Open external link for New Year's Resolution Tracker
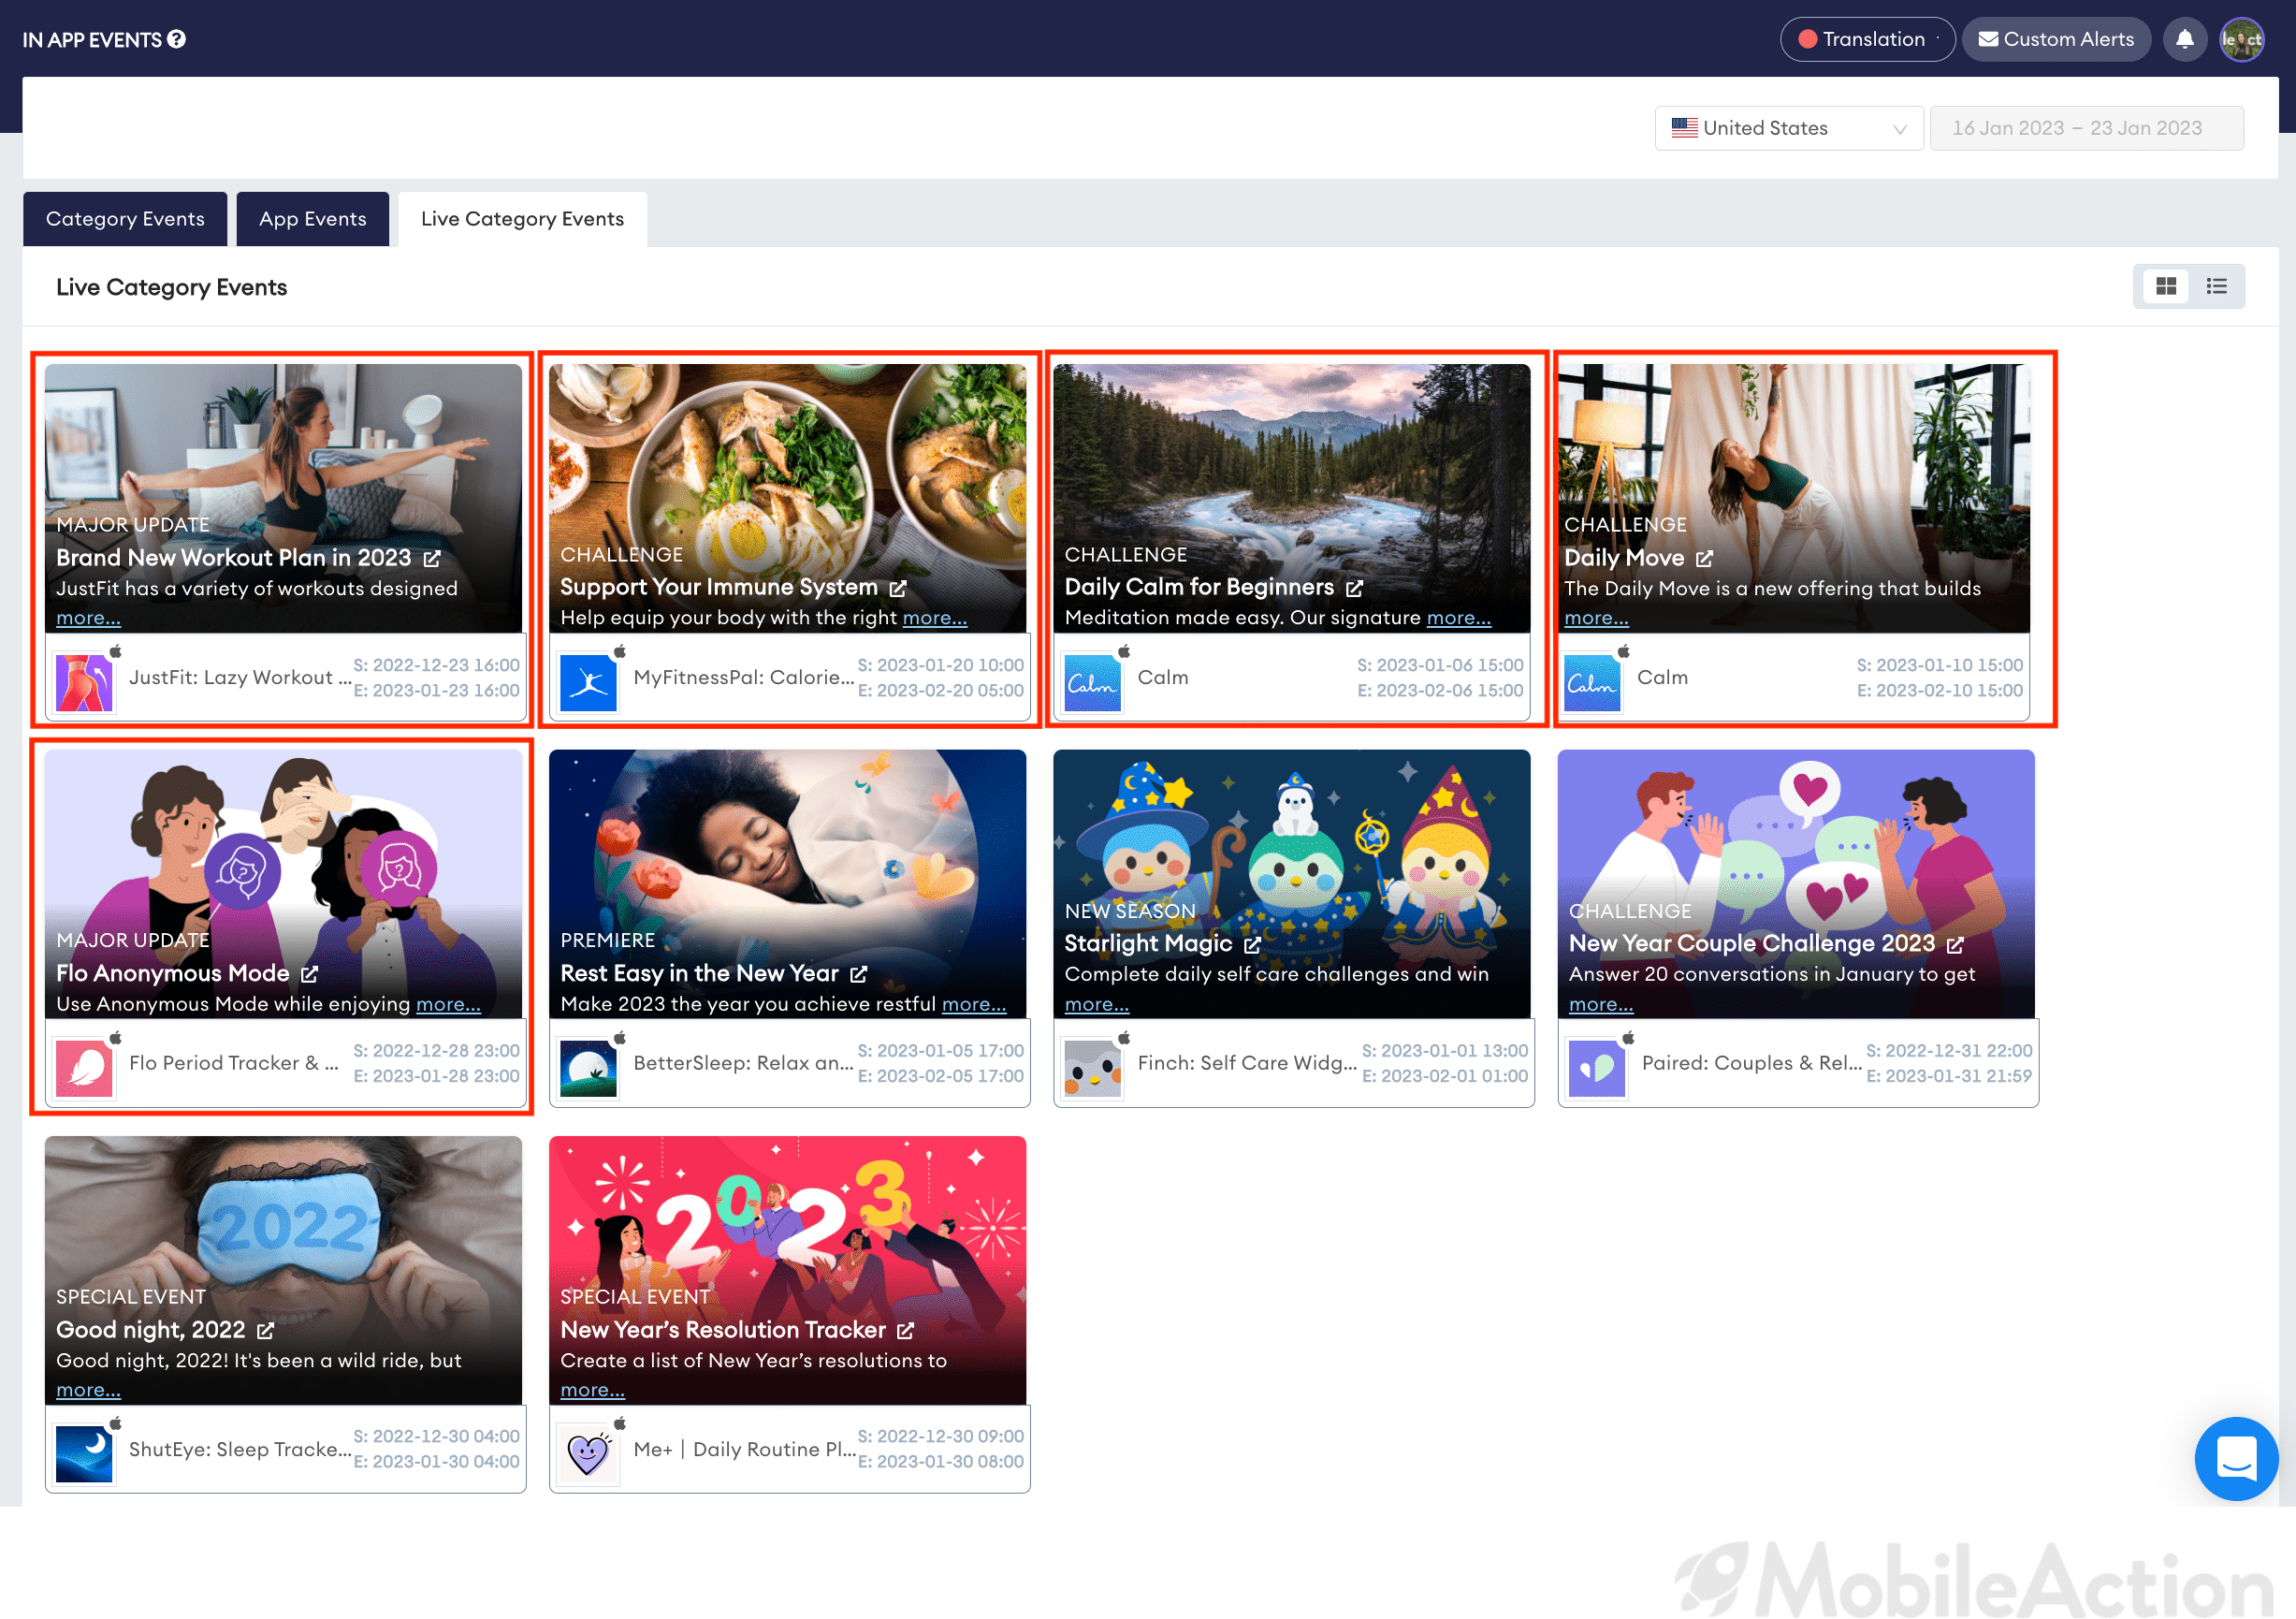The image size is (2296, 1619). tap(906, 1330)
